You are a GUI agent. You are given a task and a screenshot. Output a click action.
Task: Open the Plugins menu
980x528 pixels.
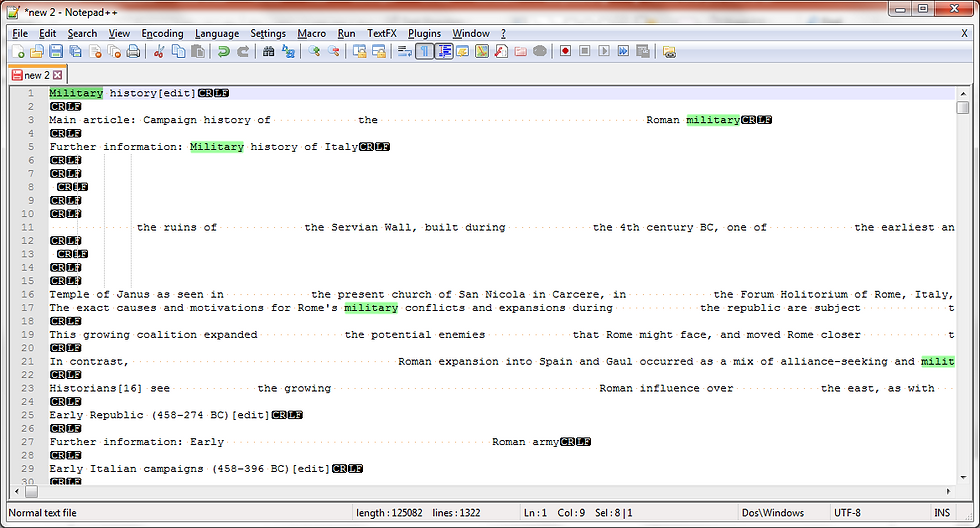(x=424, y=34)
